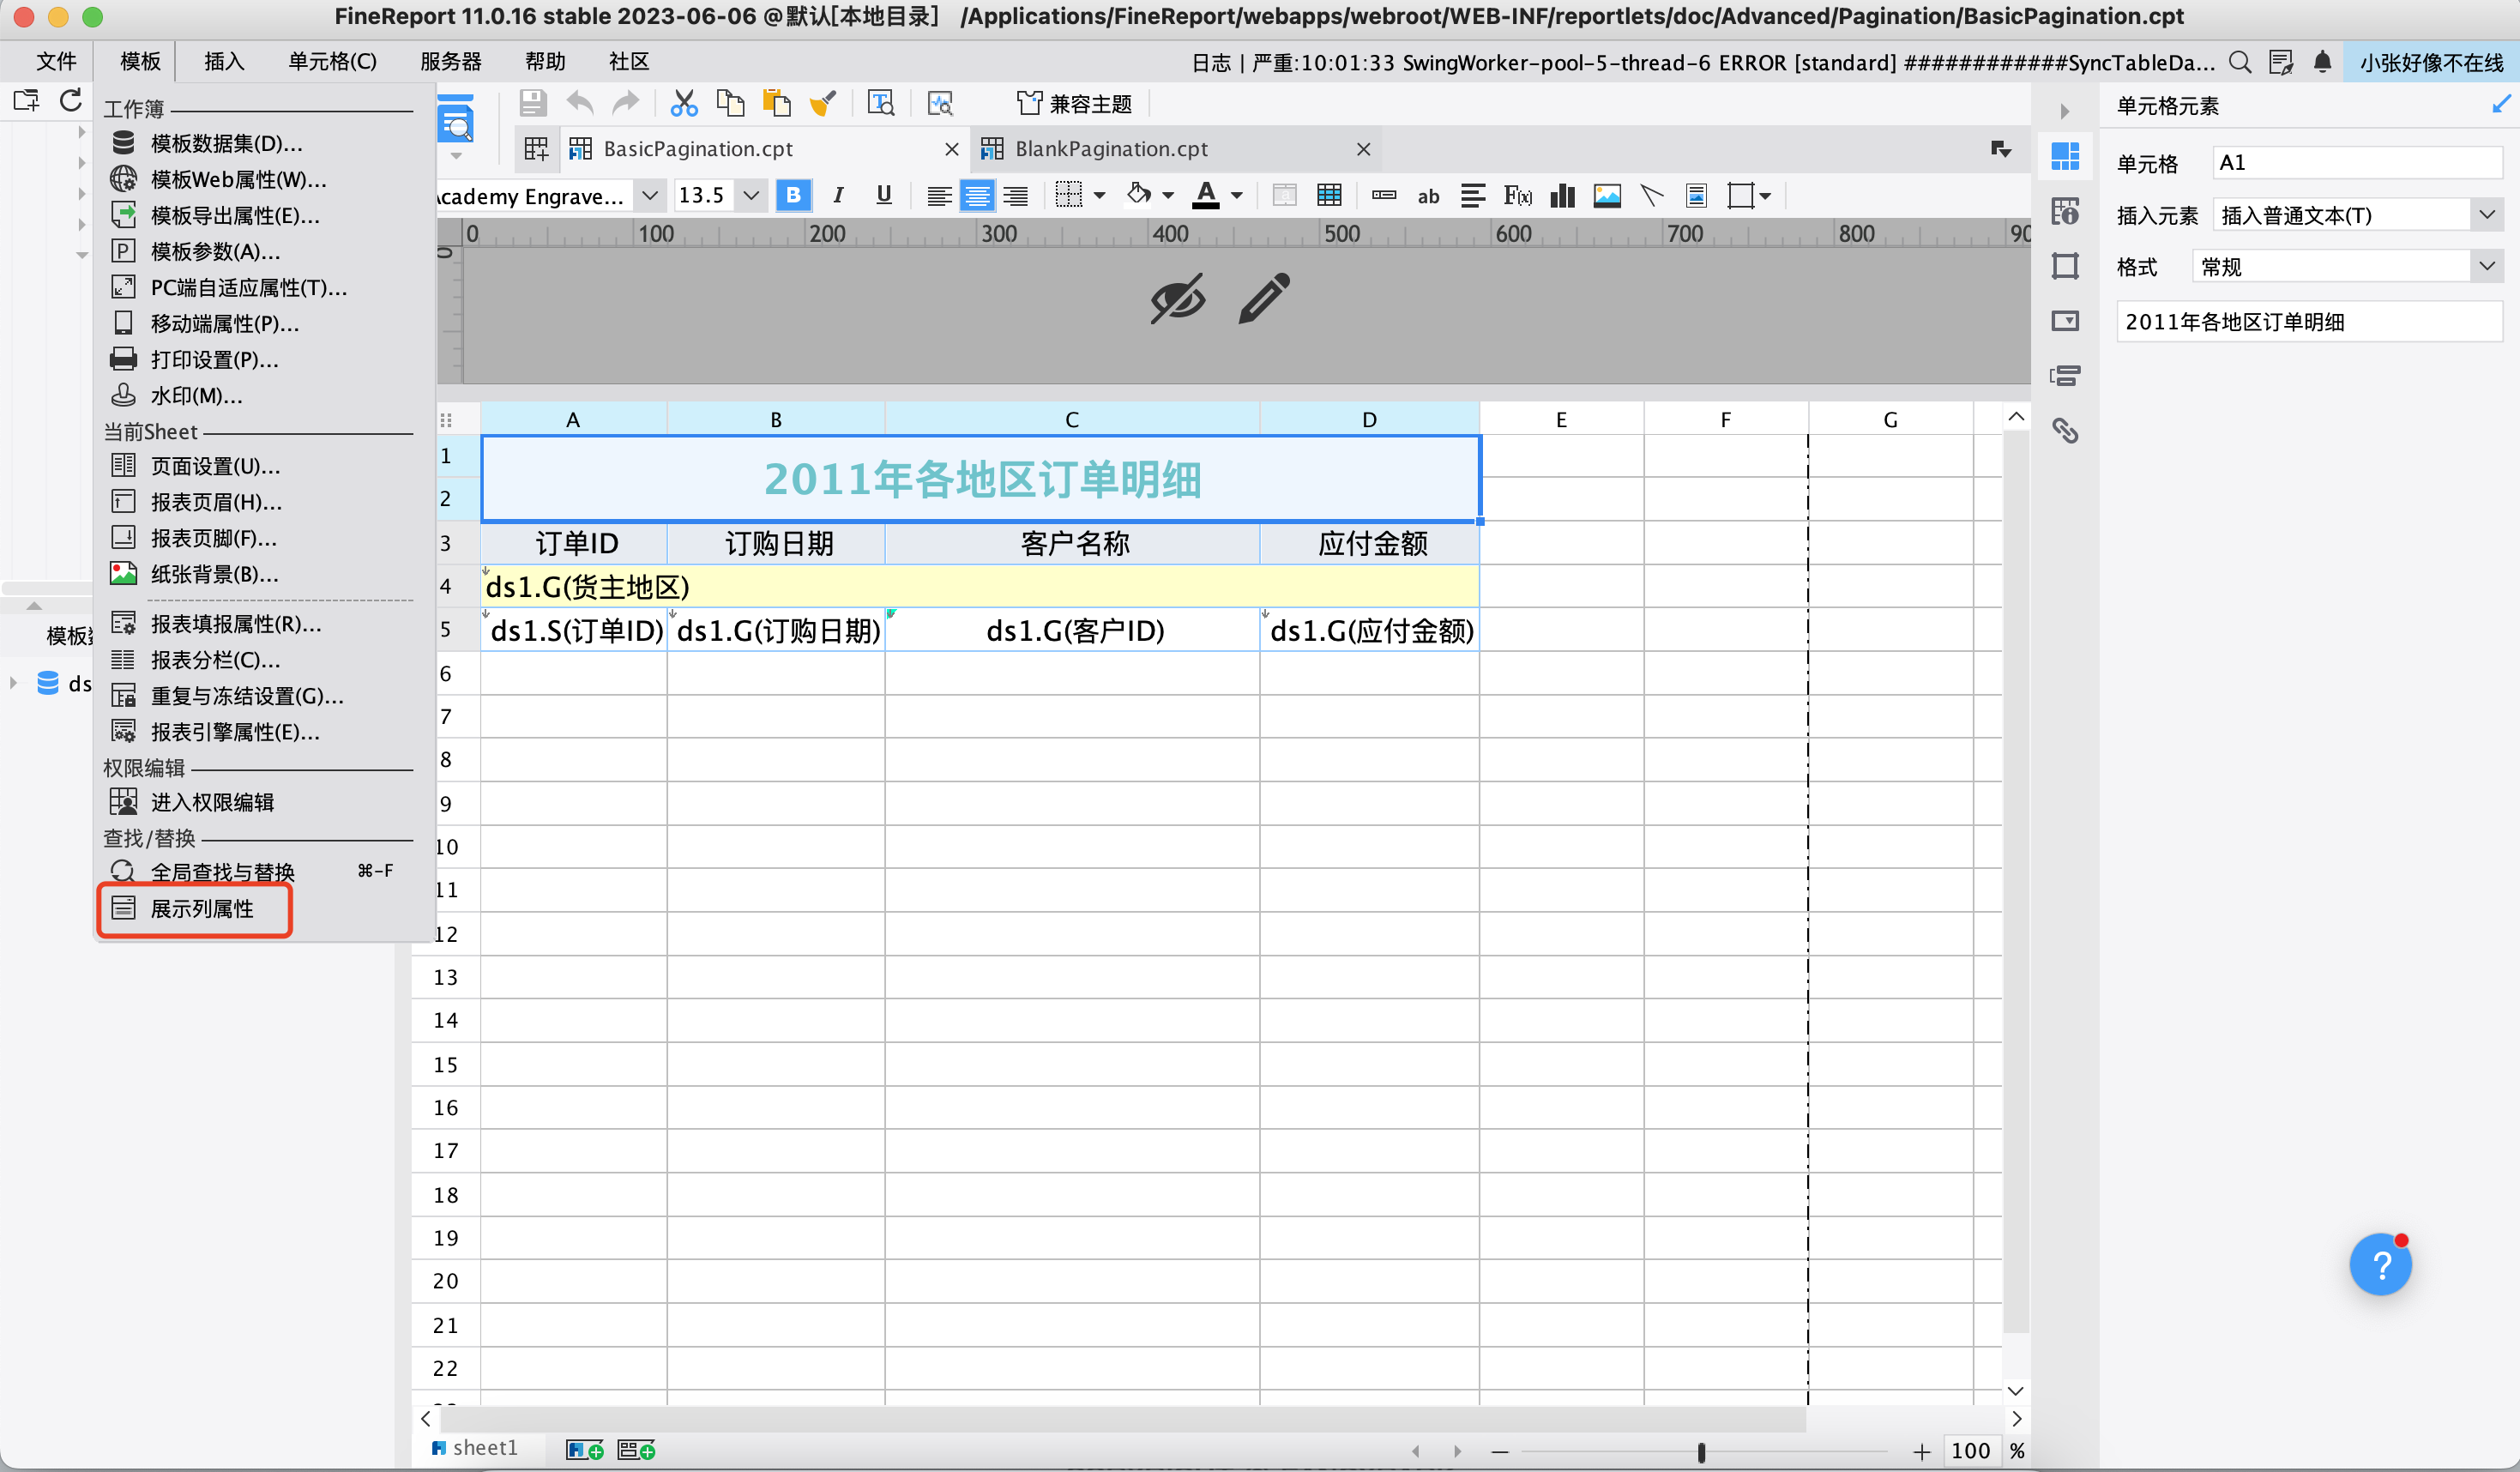Viewport: 2520px width, 1472px height.
Task: Select 展示列属性 menu entry
Action: click(201, 909)
